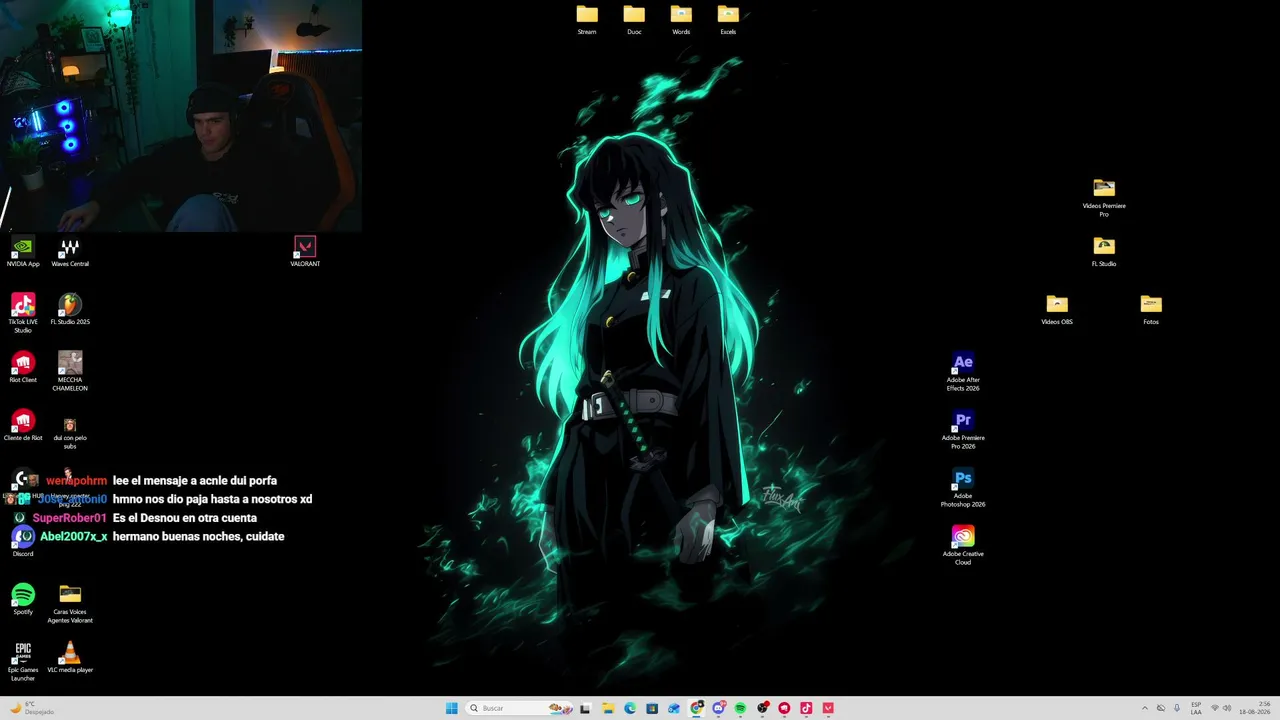Select the Words desktop folder
Viewport: 1280px width, 720px height.
[681, 20]
